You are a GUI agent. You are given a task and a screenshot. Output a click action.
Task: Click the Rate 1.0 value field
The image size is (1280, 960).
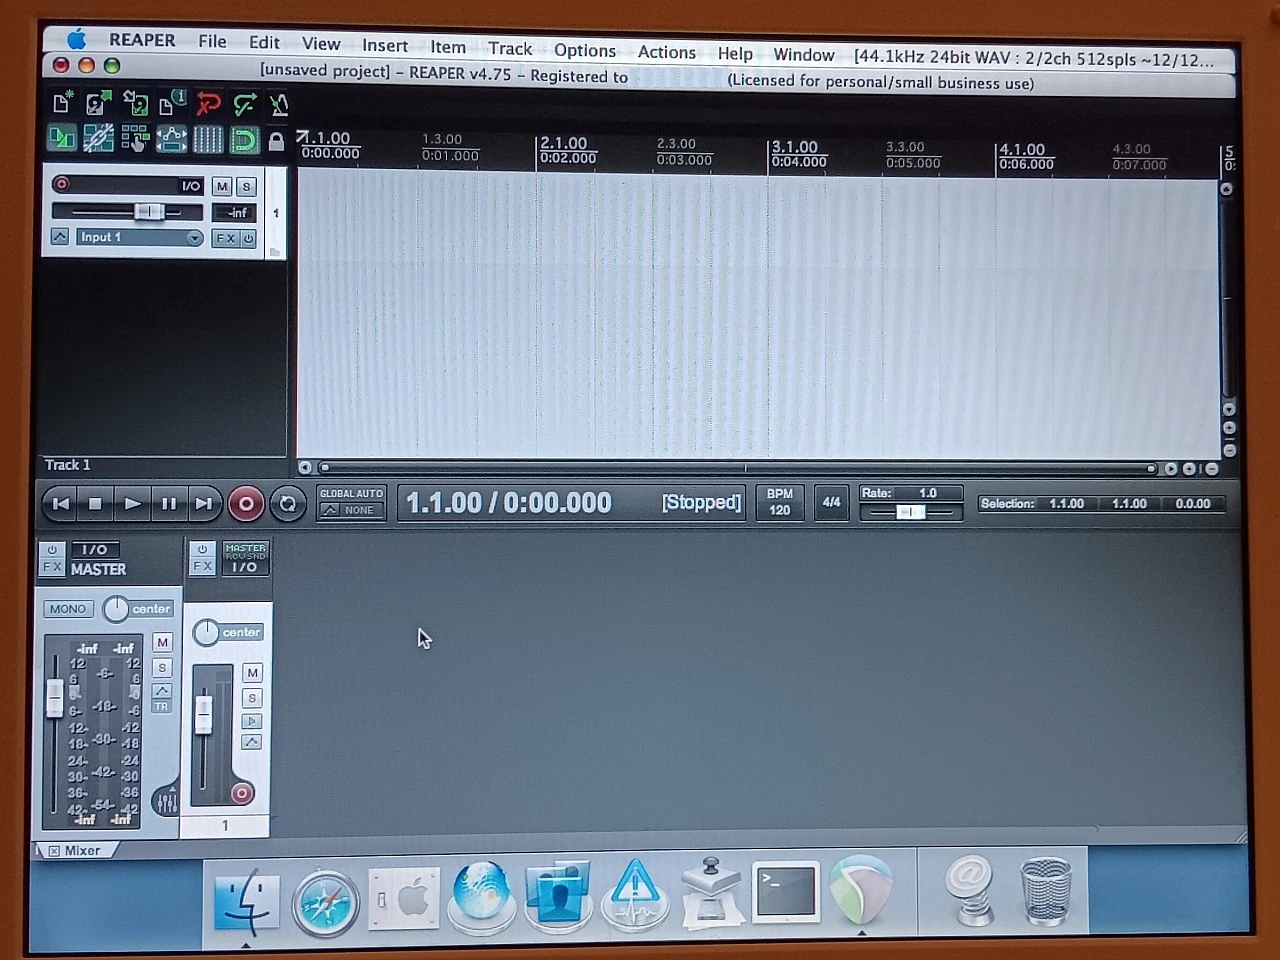tap(928, 493)
